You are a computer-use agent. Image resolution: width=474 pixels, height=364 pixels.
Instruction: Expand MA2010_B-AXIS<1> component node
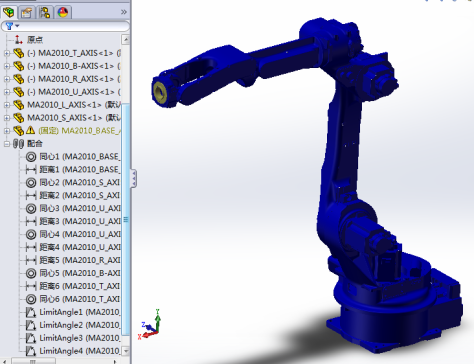[7, 66]
